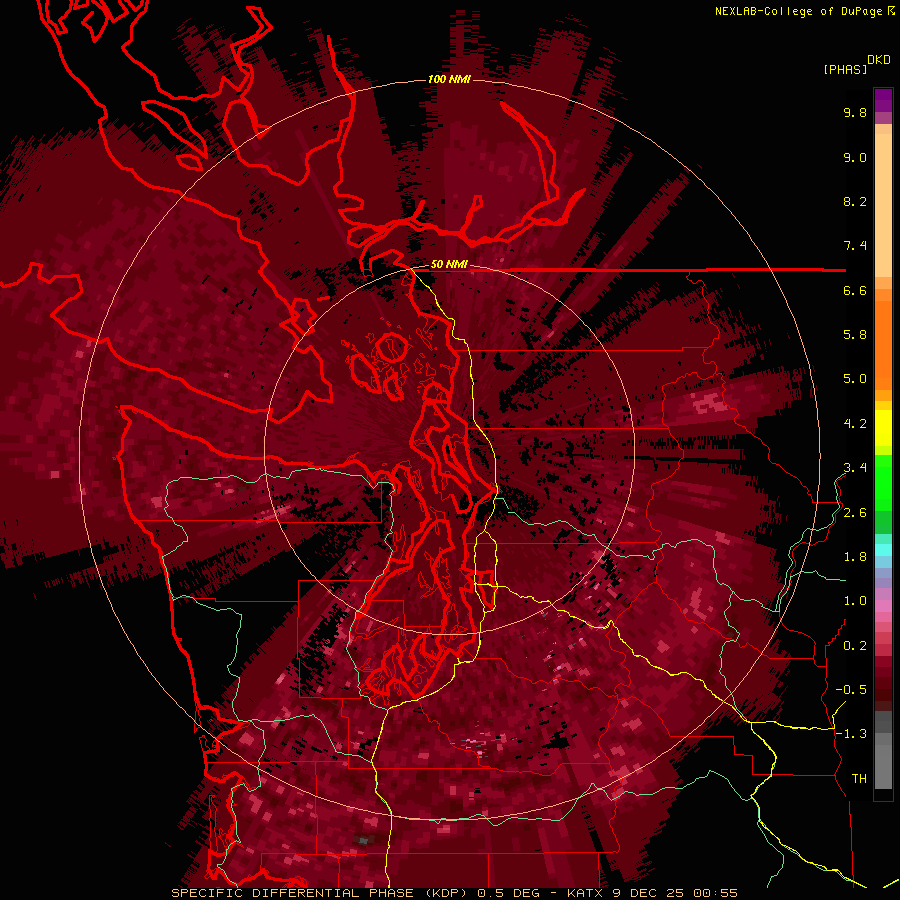
Task: Click the DKD label above color bar
Action: [879, 60]
